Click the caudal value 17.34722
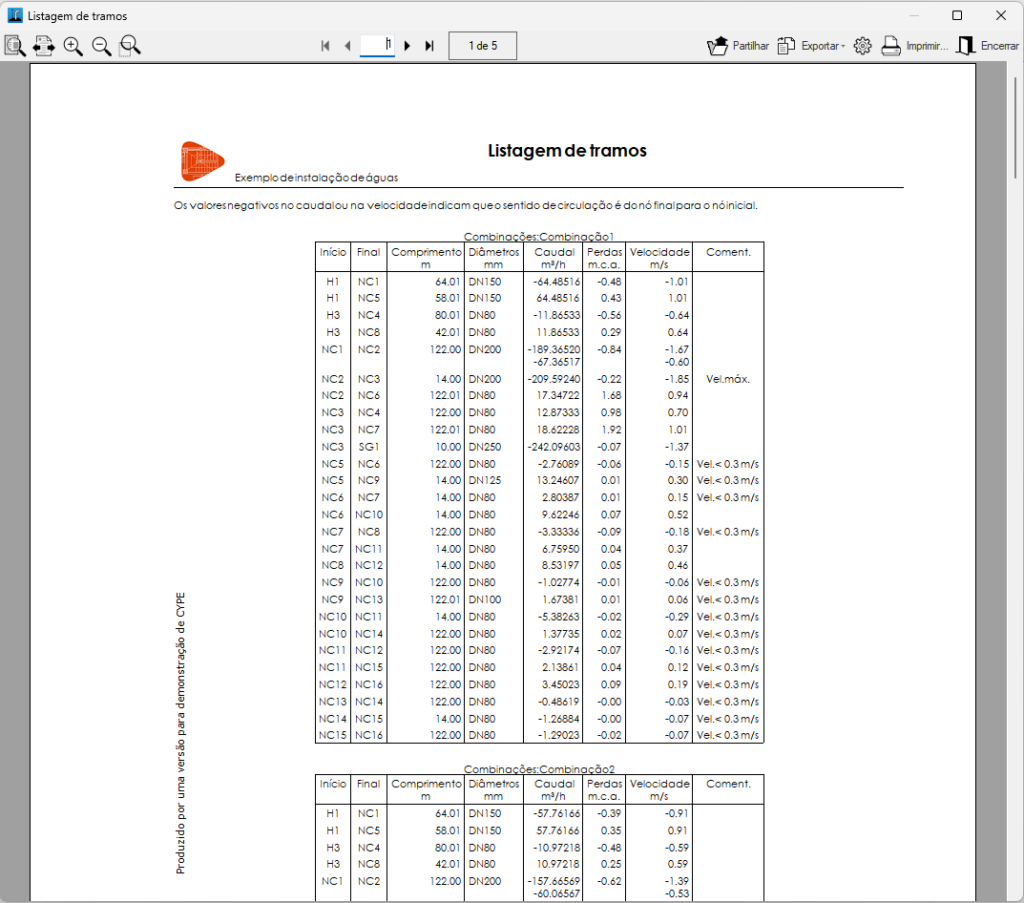The image size is (1024, 903). pos(557,395)
